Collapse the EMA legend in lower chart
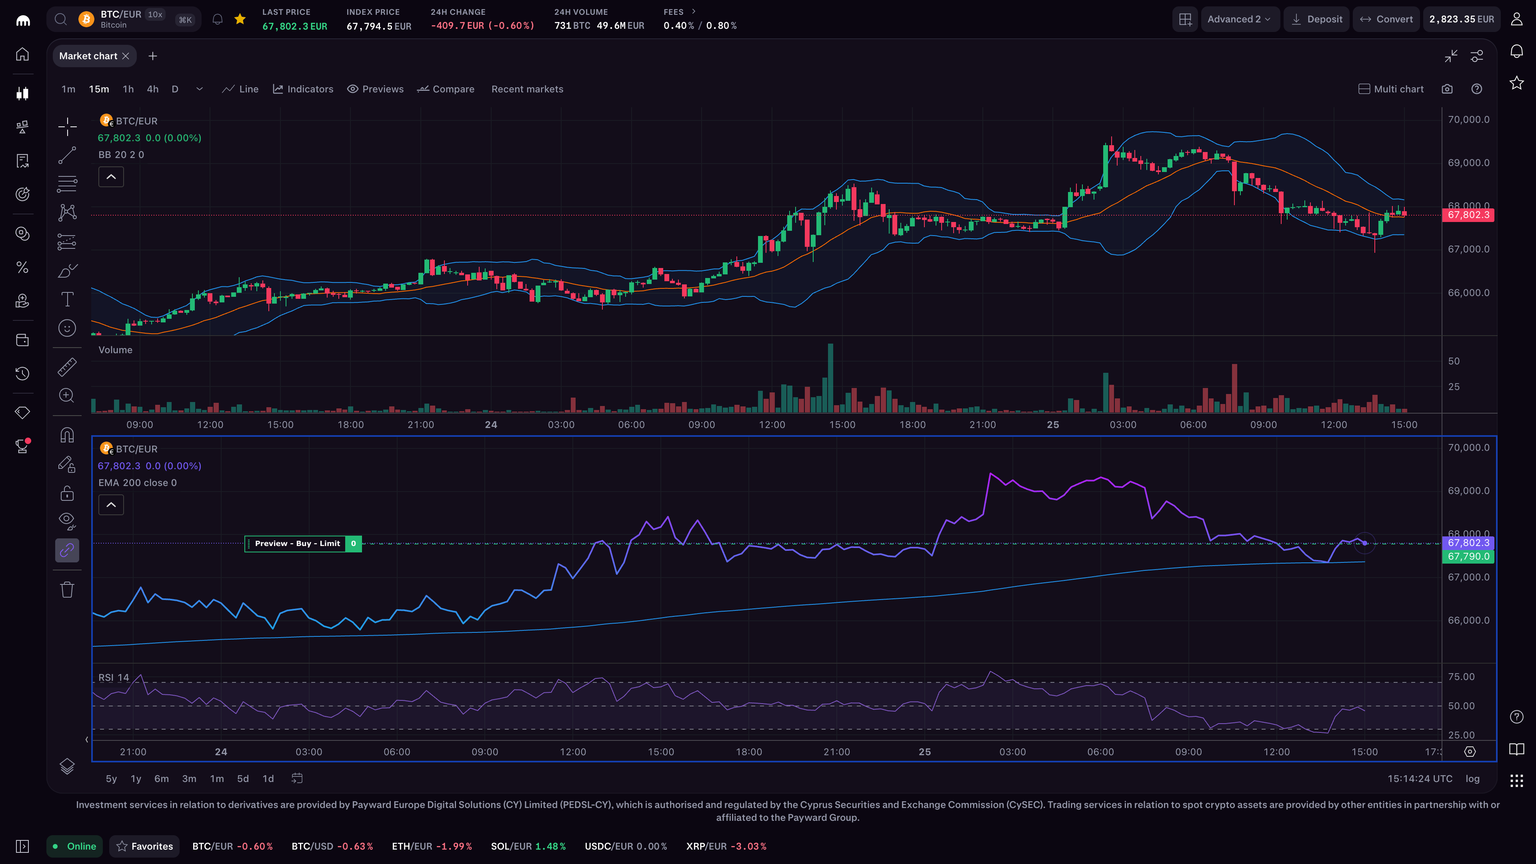 [111, 505]
